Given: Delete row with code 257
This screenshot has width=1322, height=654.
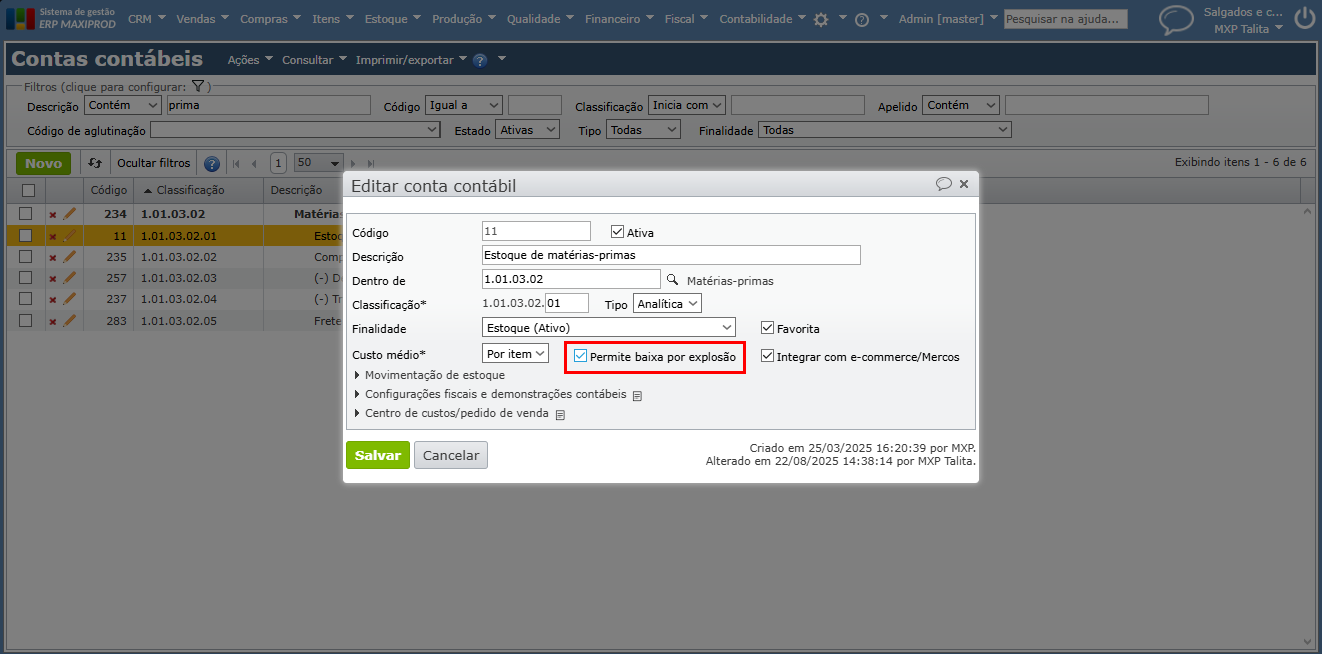Looking at the screenshot, I should (x=53, y=278).
